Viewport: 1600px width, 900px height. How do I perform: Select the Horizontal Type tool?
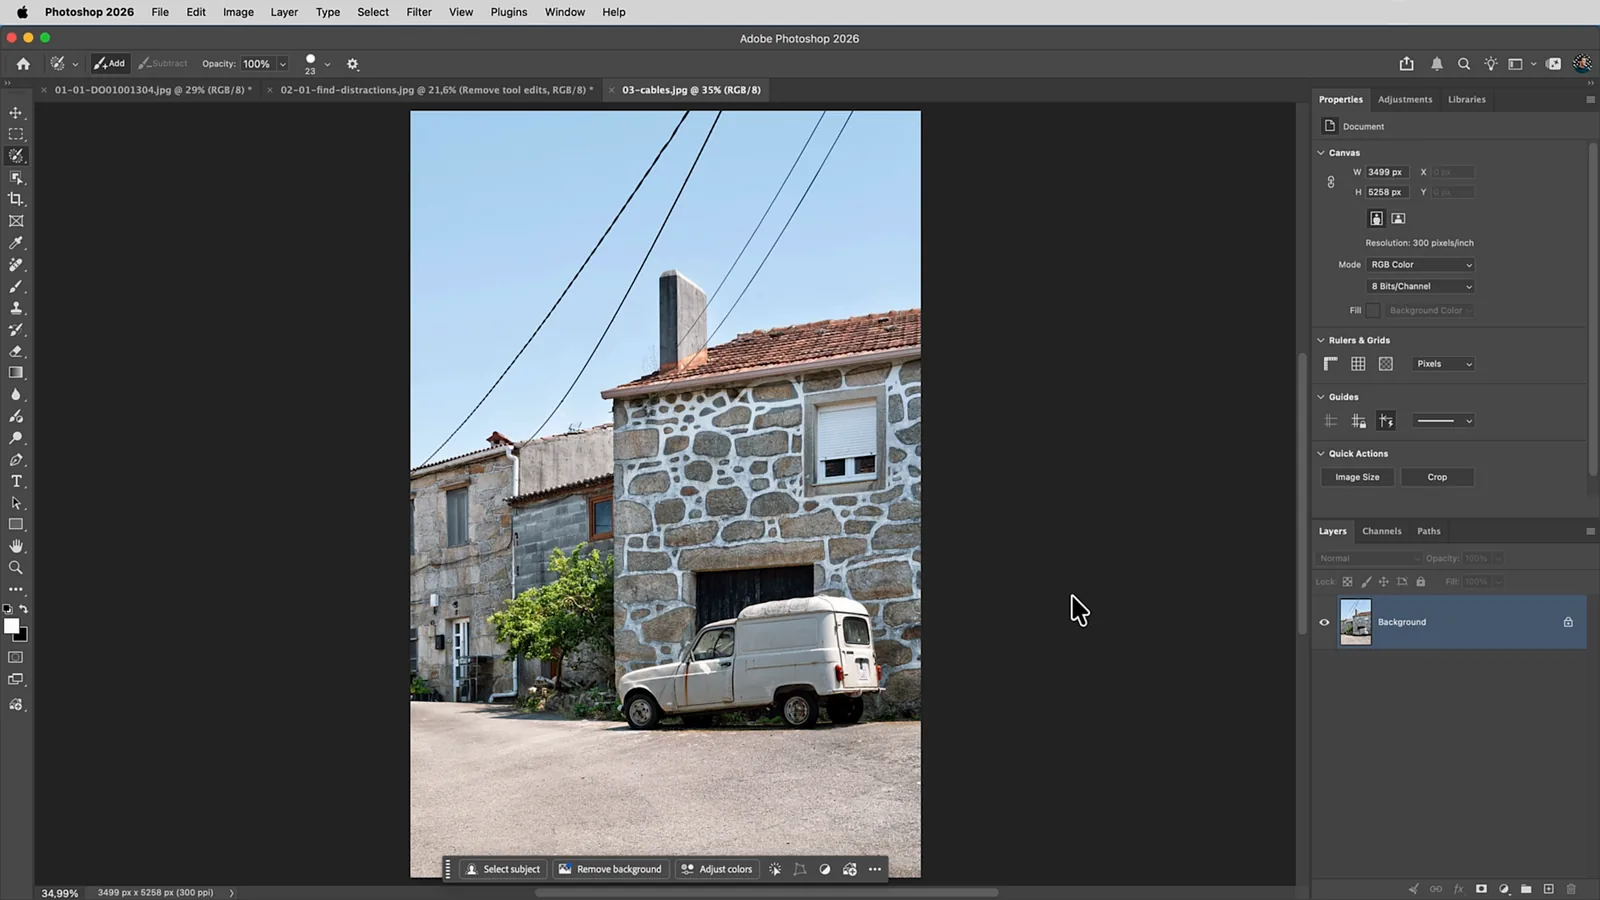[16, 481]
